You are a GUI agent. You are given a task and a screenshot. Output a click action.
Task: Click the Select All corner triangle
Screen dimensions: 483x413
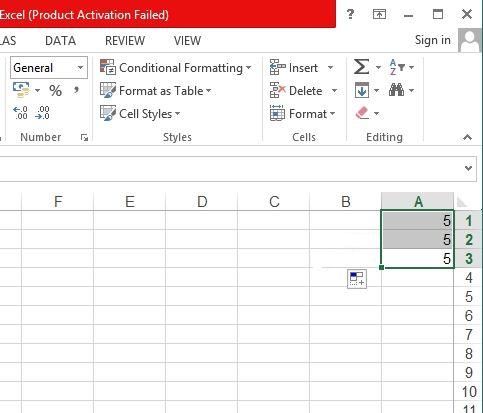pos(462,202)
